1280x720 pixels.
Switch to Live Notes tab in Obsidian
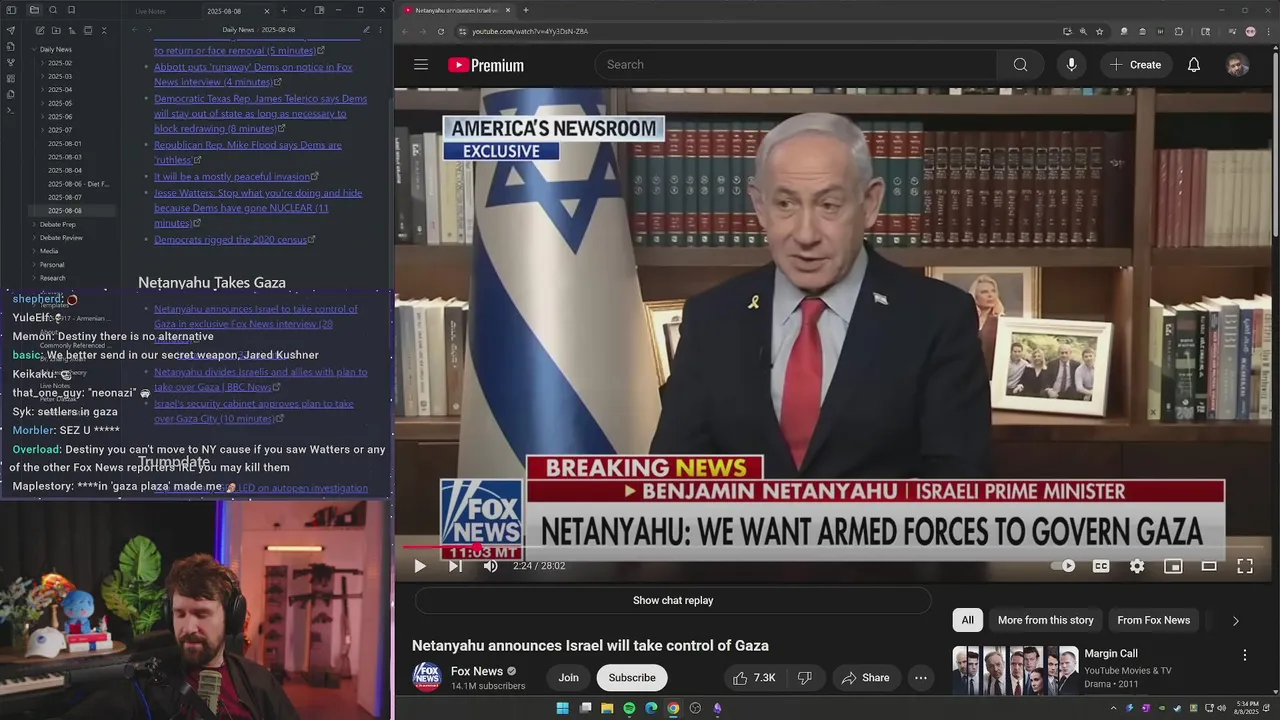point(152,11)
